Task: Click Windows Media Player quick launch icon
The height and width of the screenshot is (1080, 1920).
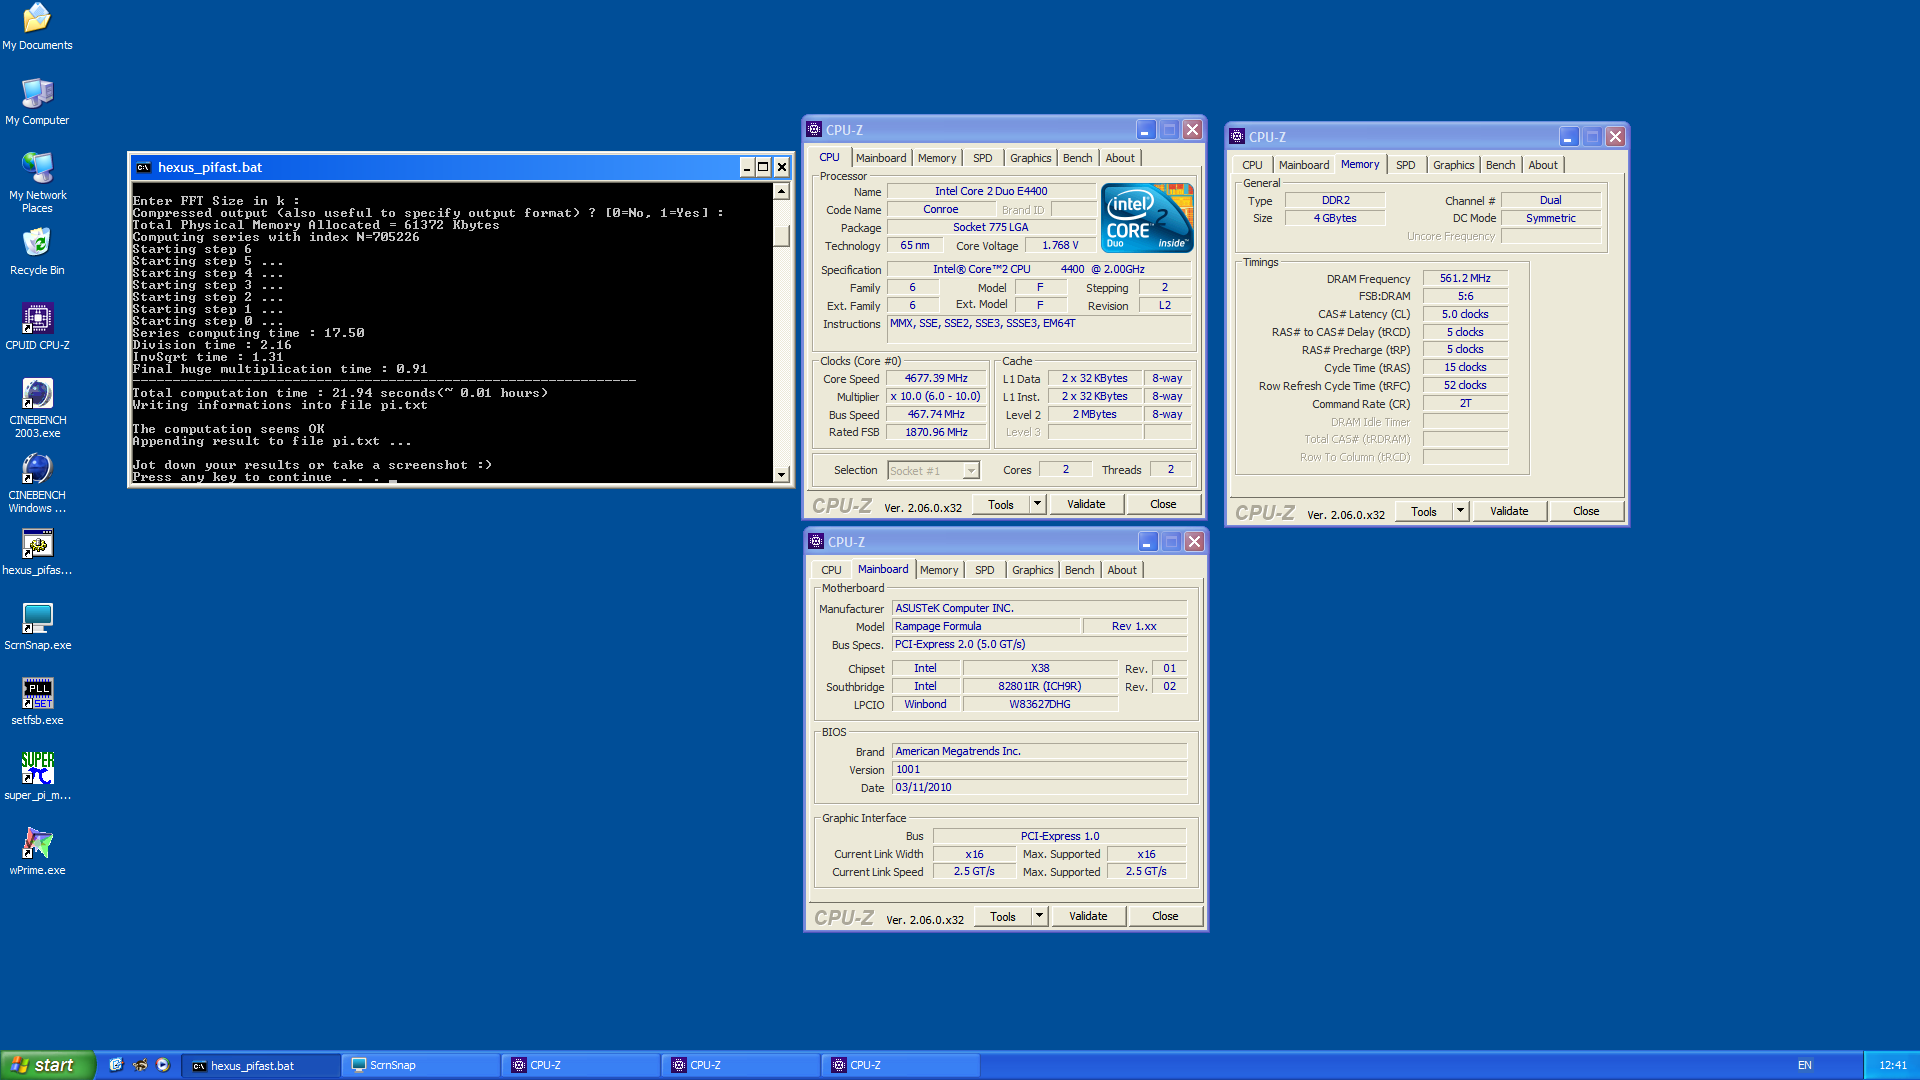Action: (163, 1065)
